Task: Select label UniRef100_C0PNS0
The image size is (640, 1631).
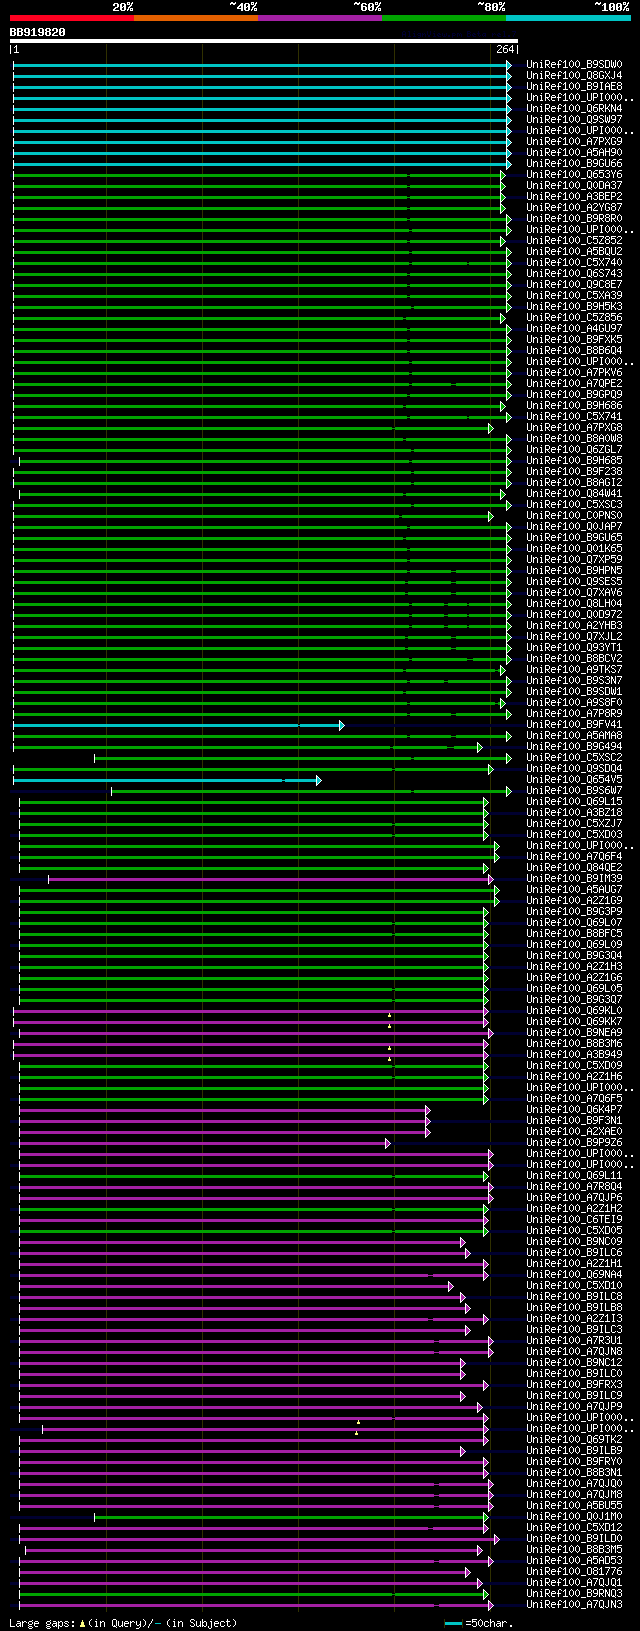Action: pyautogui.click(x=574, y=515)
